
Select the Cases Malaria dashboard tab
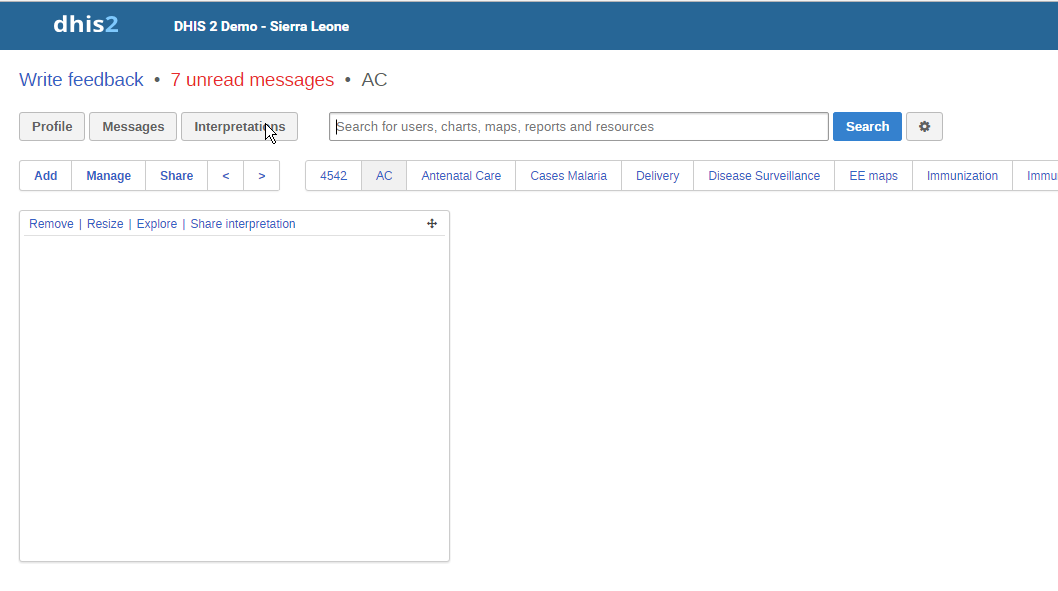568,176
